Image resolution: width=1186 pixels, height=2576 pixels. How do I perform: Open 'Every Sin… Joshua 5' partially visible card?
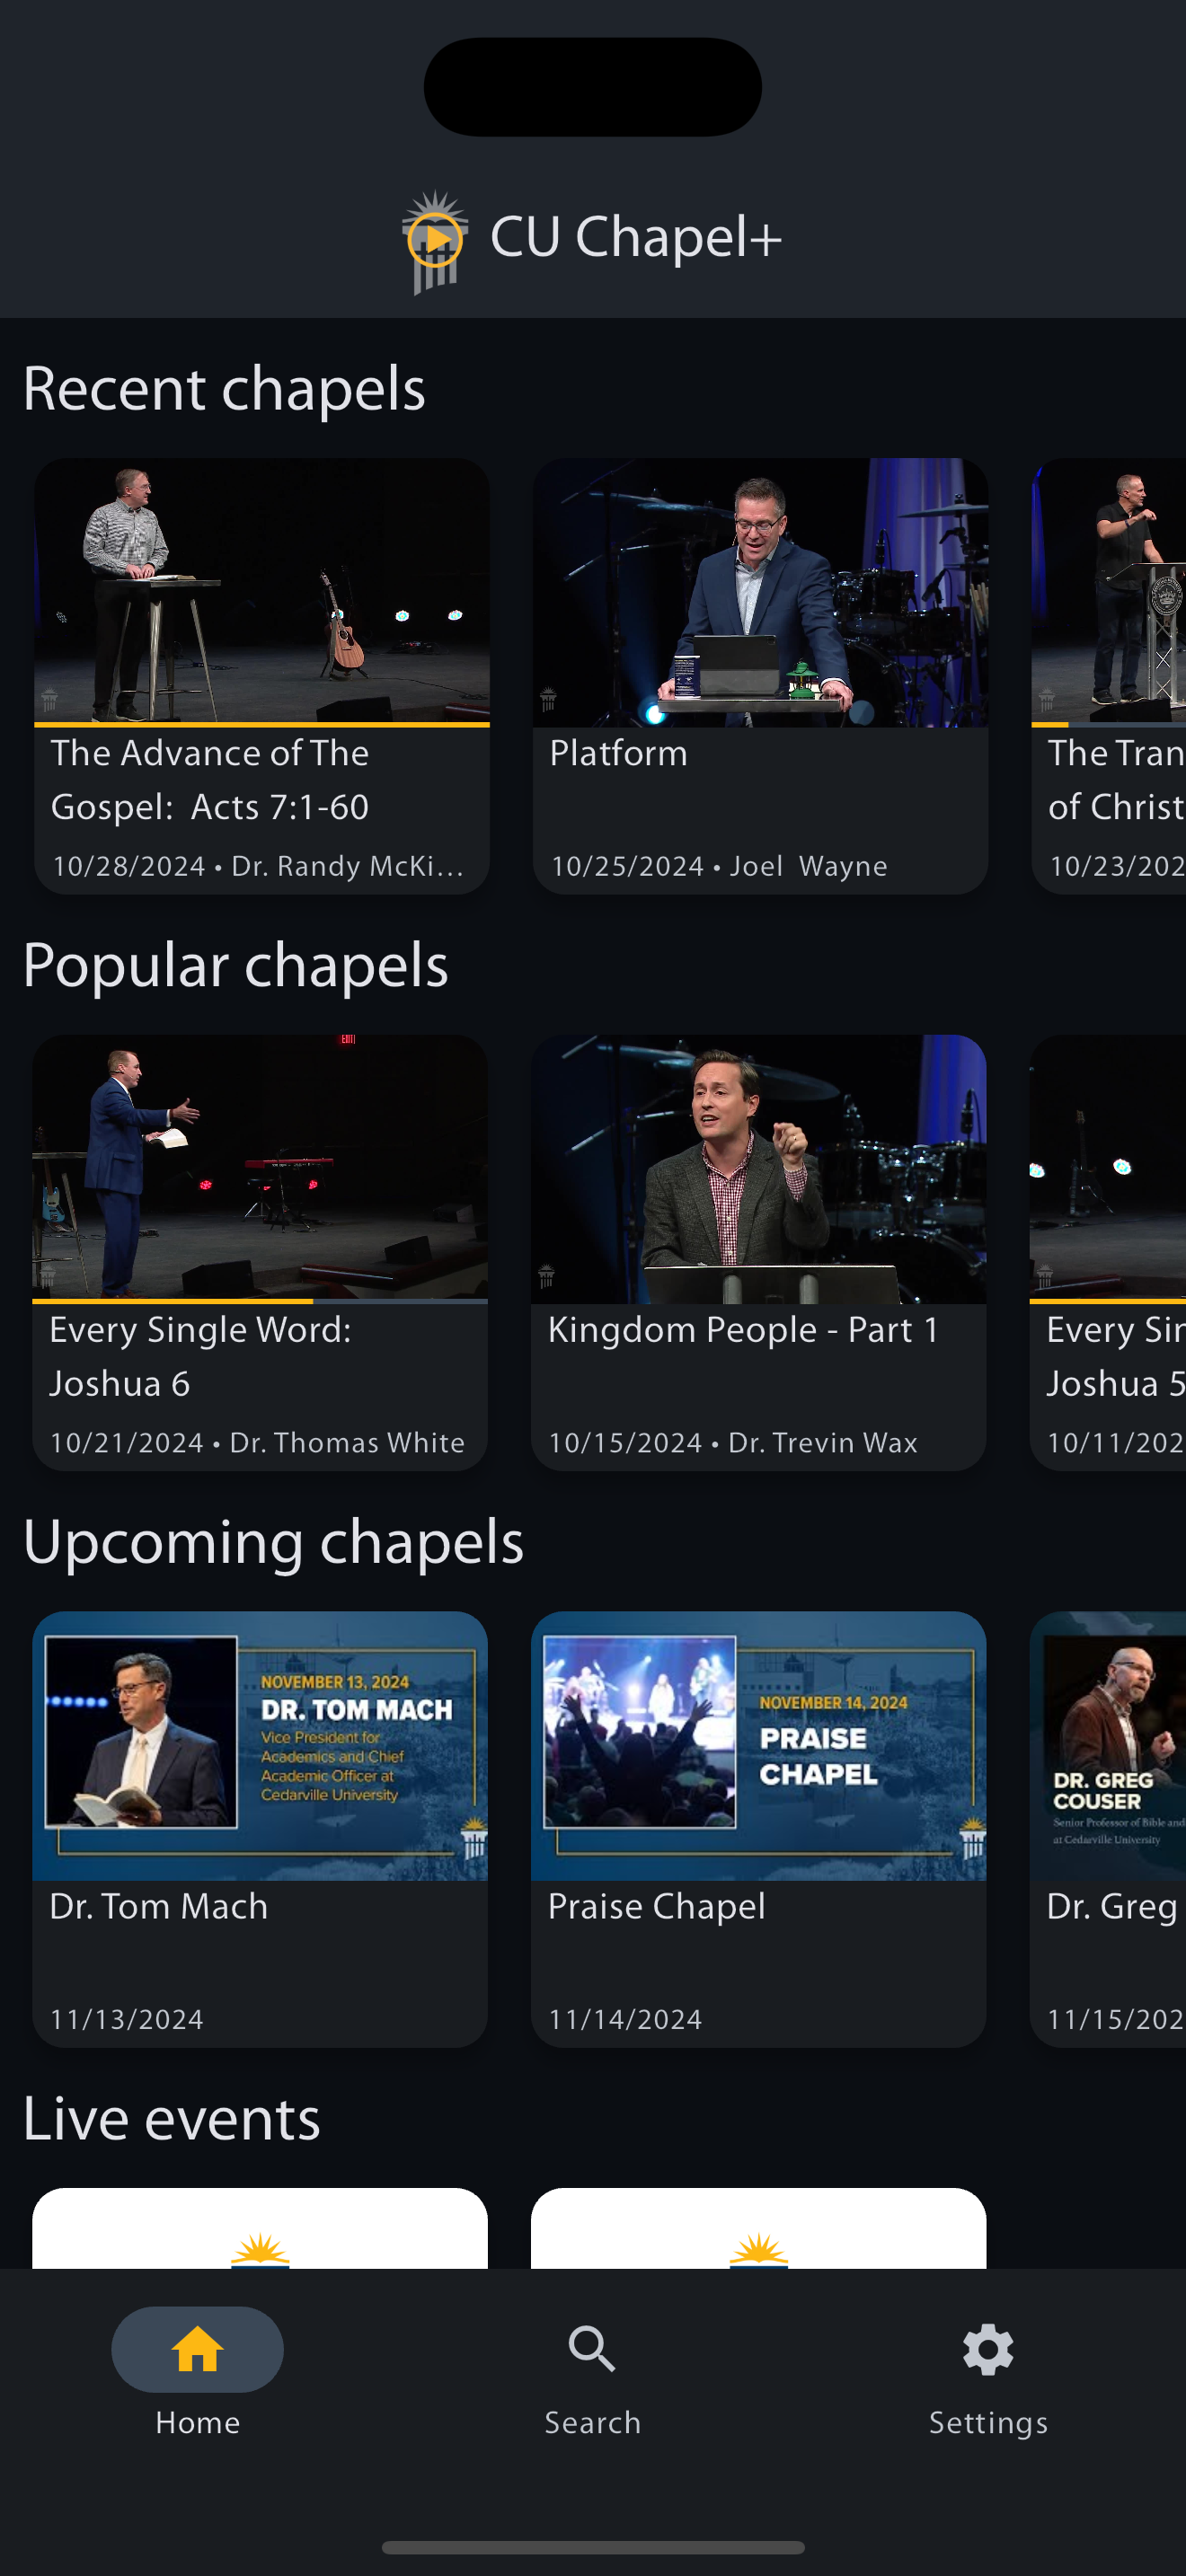pyautogui.click(x=1108, y=1252)
